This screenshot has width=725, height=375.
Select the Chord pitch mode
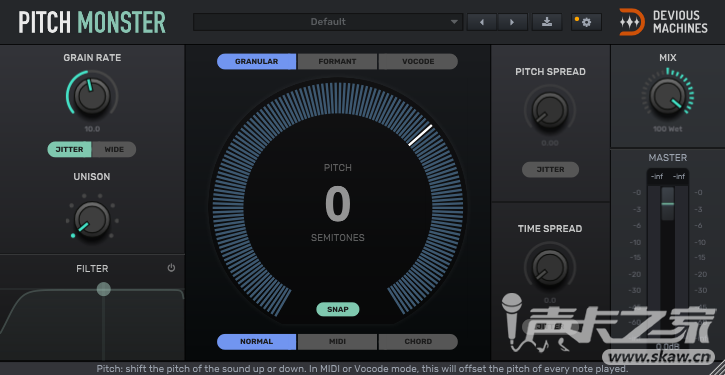(418, 342)
